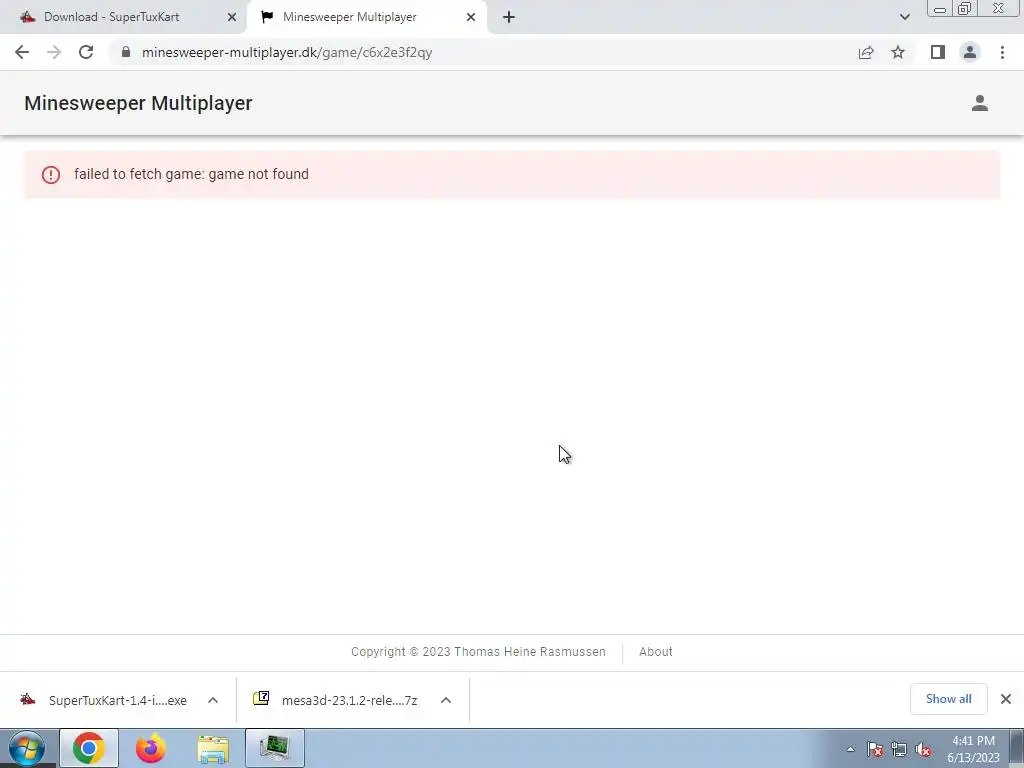Click the lock icon beside the URL
The width and height of the screenshot is (1024, 768).
point(126,52)
